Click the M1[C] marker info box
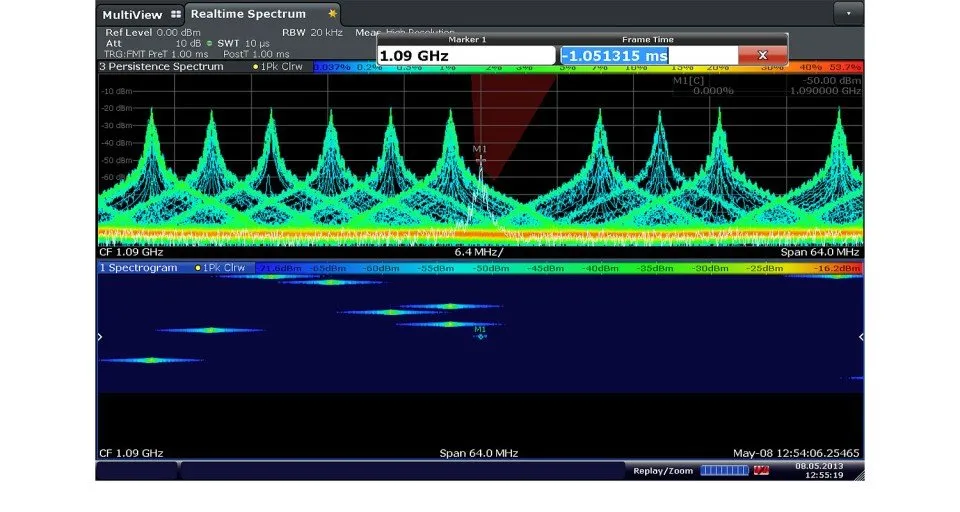 click(767, 86)
